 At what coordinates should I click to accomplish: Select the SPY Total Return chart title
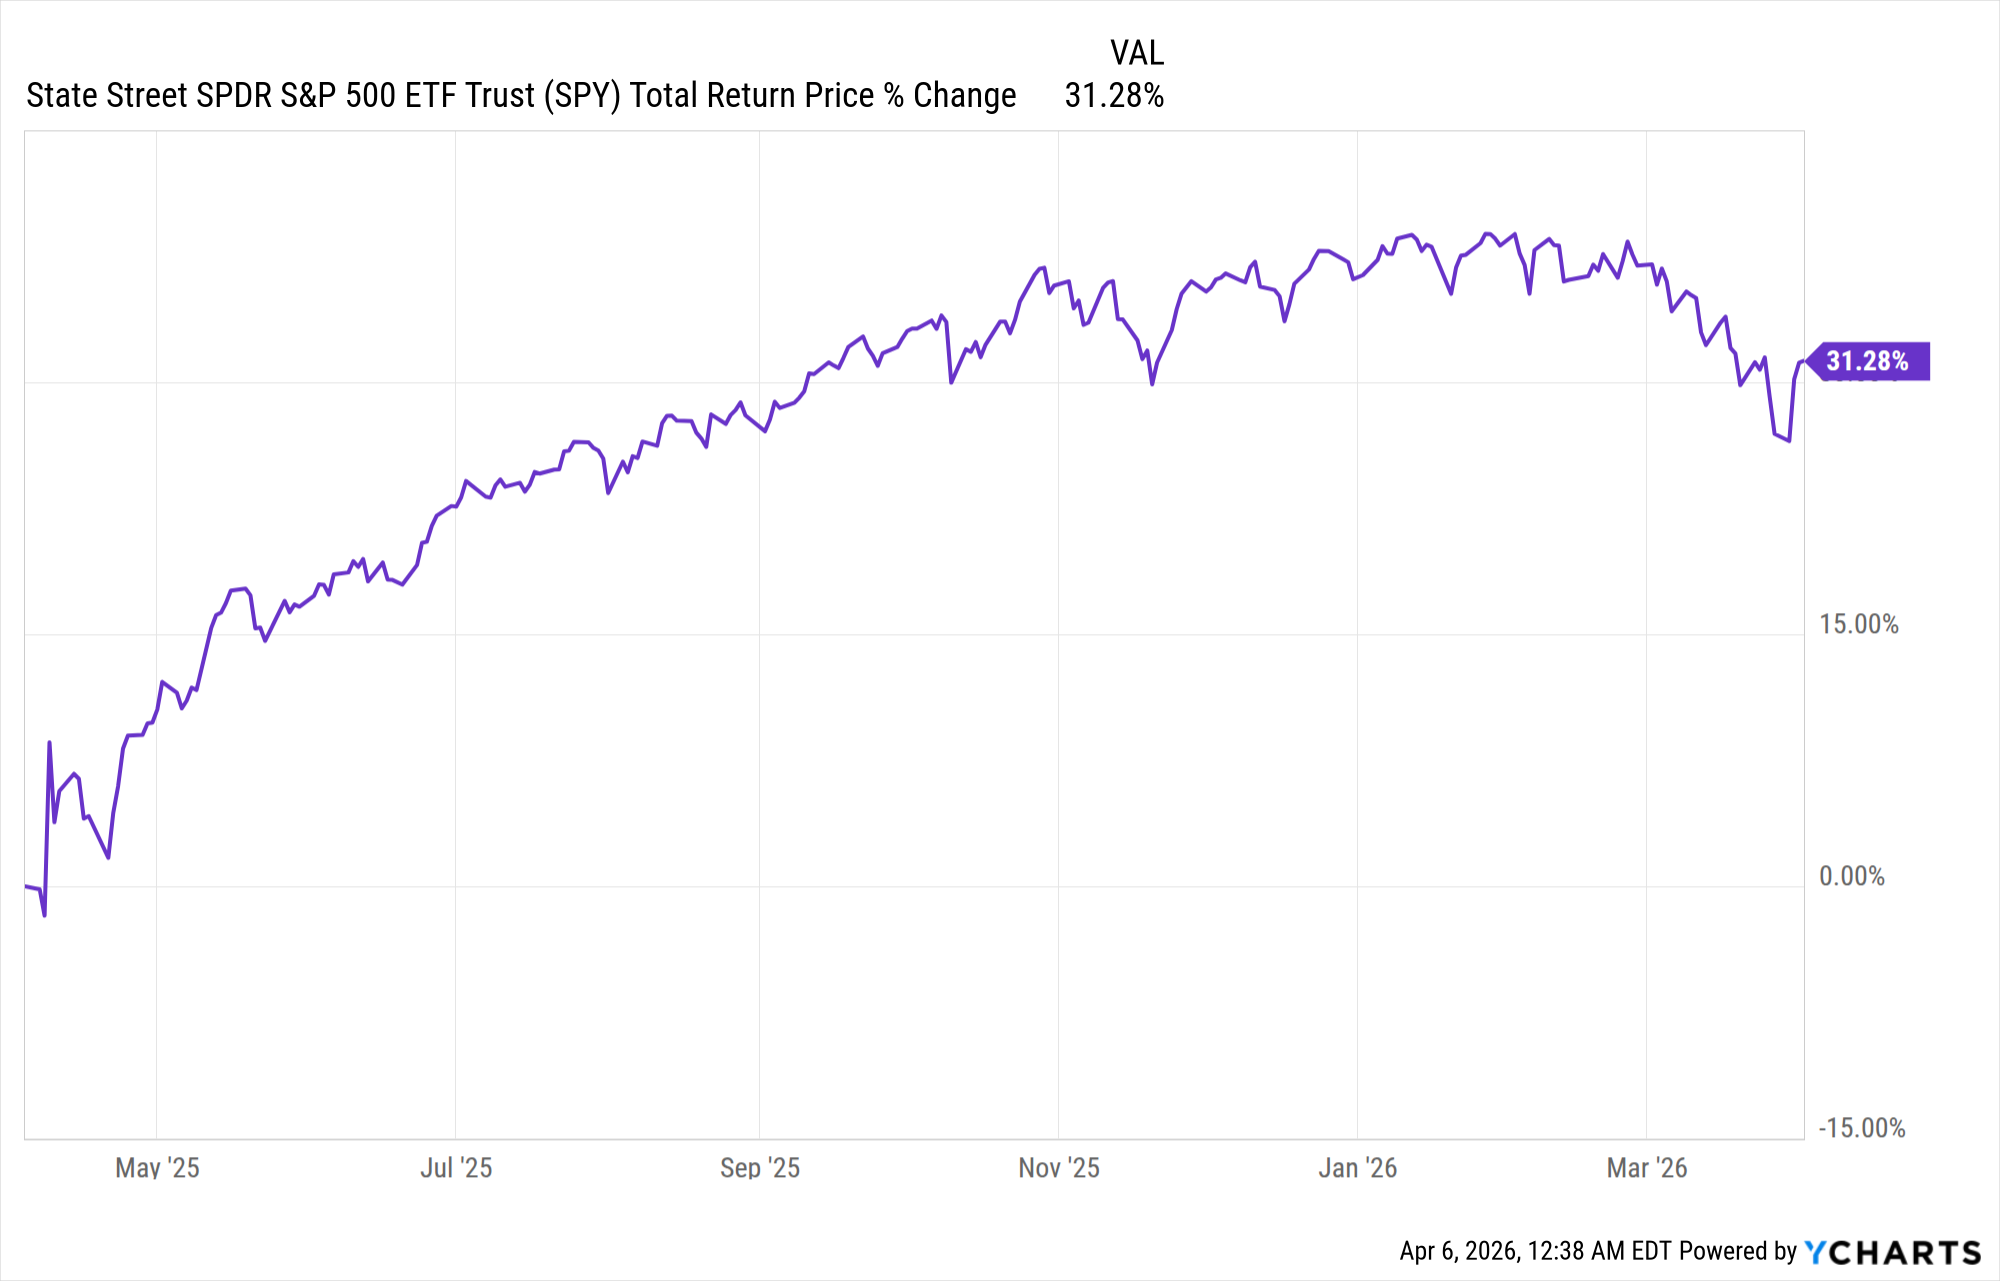point(521,96)
